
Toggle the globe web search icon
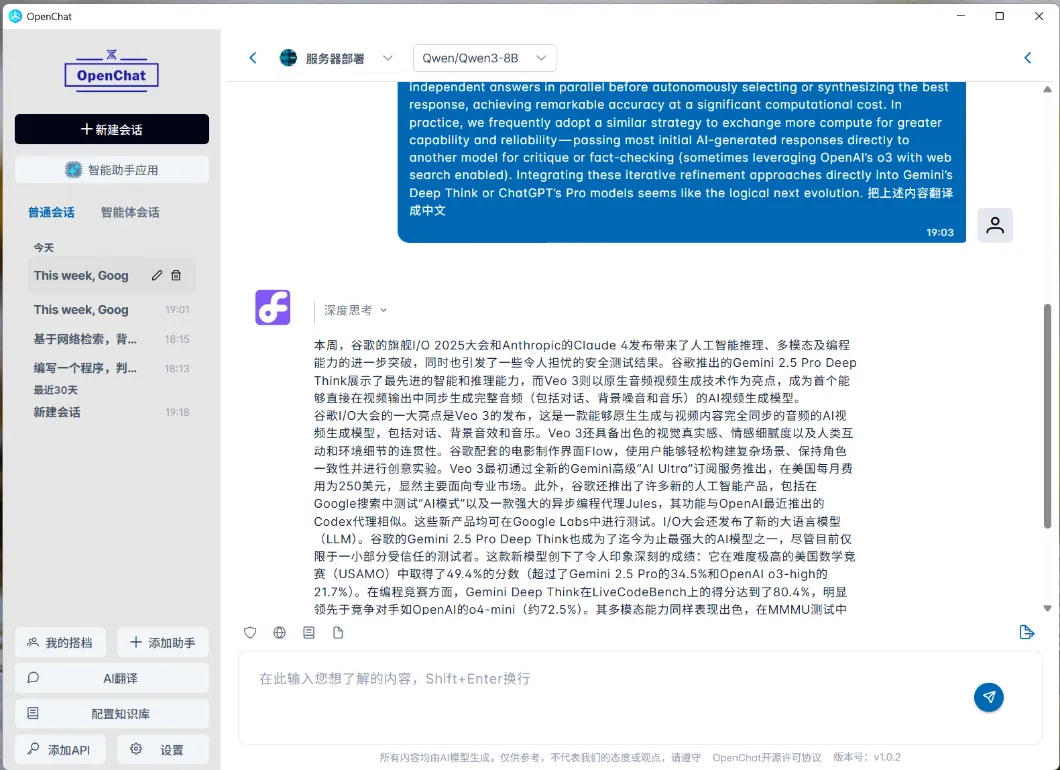coord(279,633)
